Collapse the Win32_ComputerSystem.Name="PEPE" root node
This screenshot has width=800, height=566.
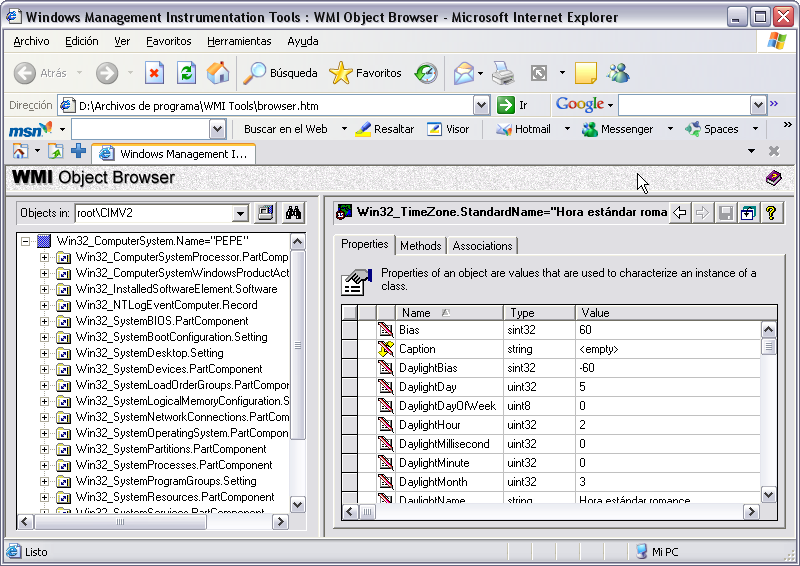(27, 241)
